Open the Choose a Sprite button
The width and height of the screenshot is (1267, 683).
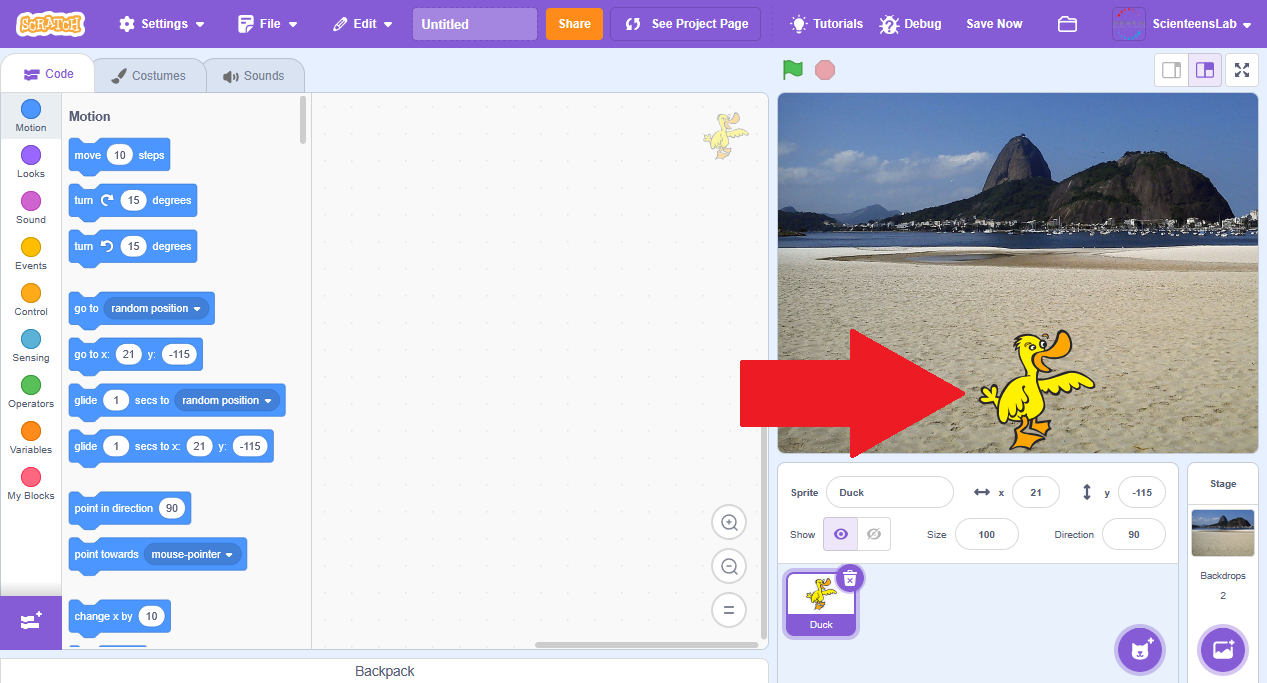(1140, 650)
